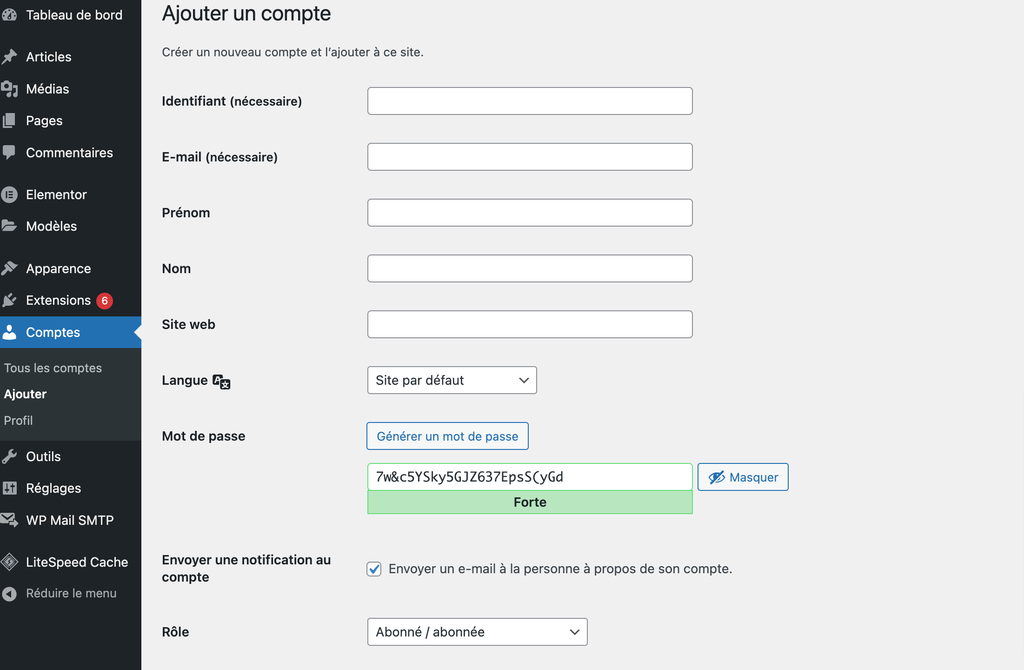1024x670 pixels.
Task: Click inside the E-mail field
Action: (x=530, y=156)
